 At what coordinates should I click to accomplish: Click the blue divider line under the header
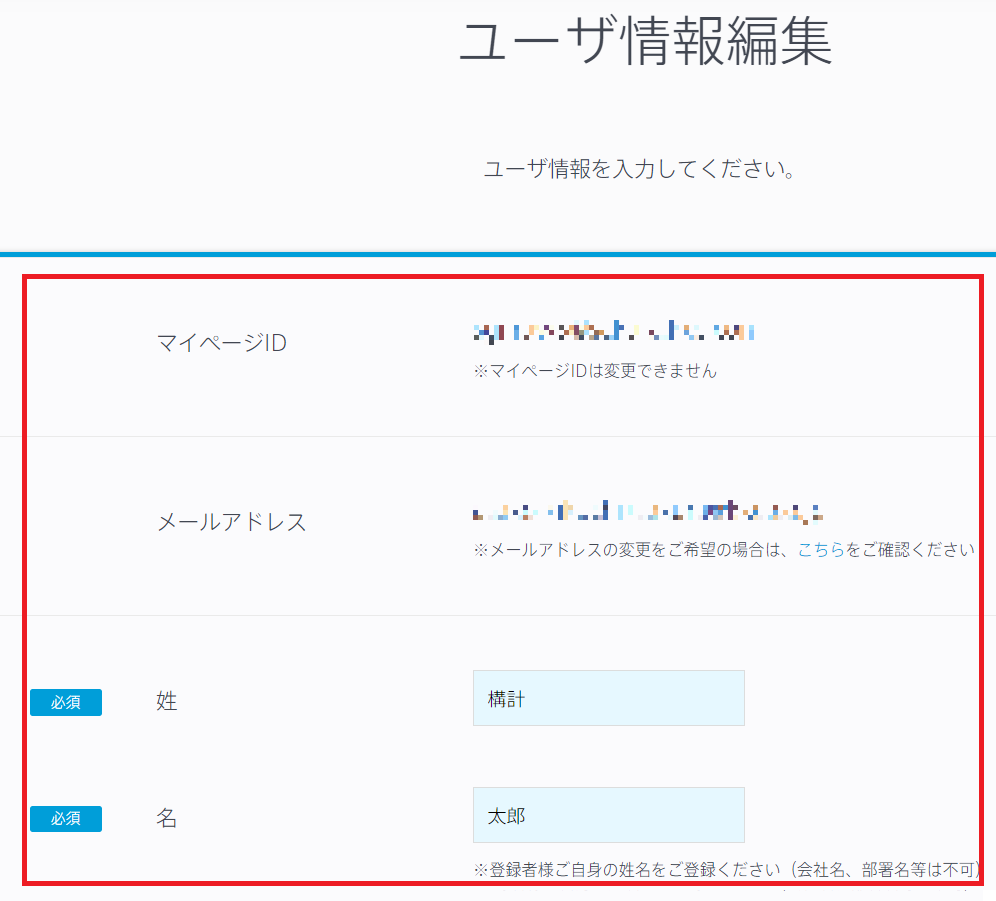point(498,254)
